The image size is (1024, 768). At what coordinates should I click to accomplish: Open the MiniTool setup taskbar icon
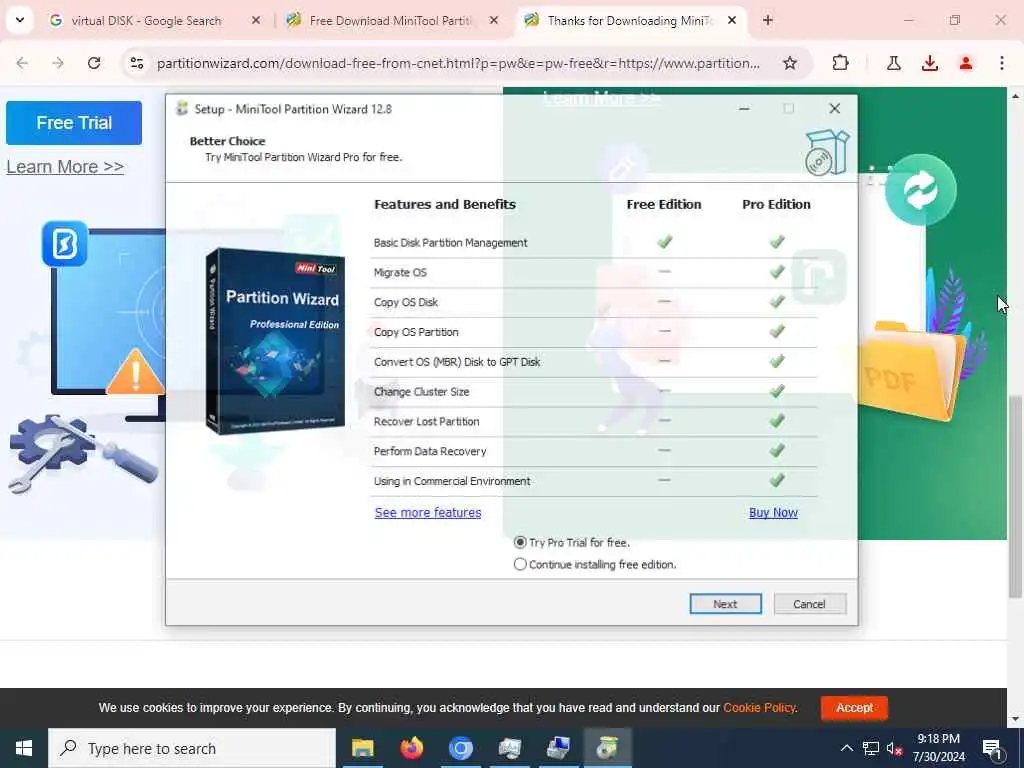pos(607,748)
